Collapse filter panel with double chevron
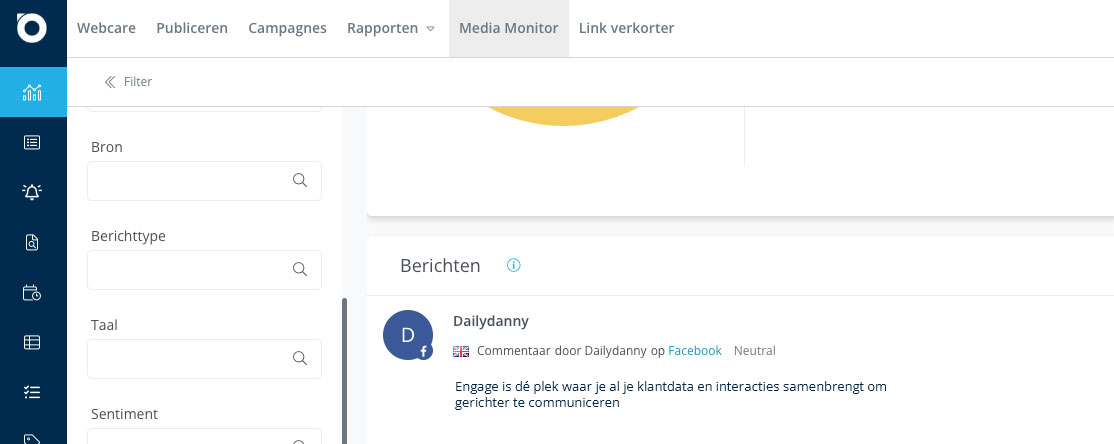Screen dimensions: 1114x444 pos(109,82)
